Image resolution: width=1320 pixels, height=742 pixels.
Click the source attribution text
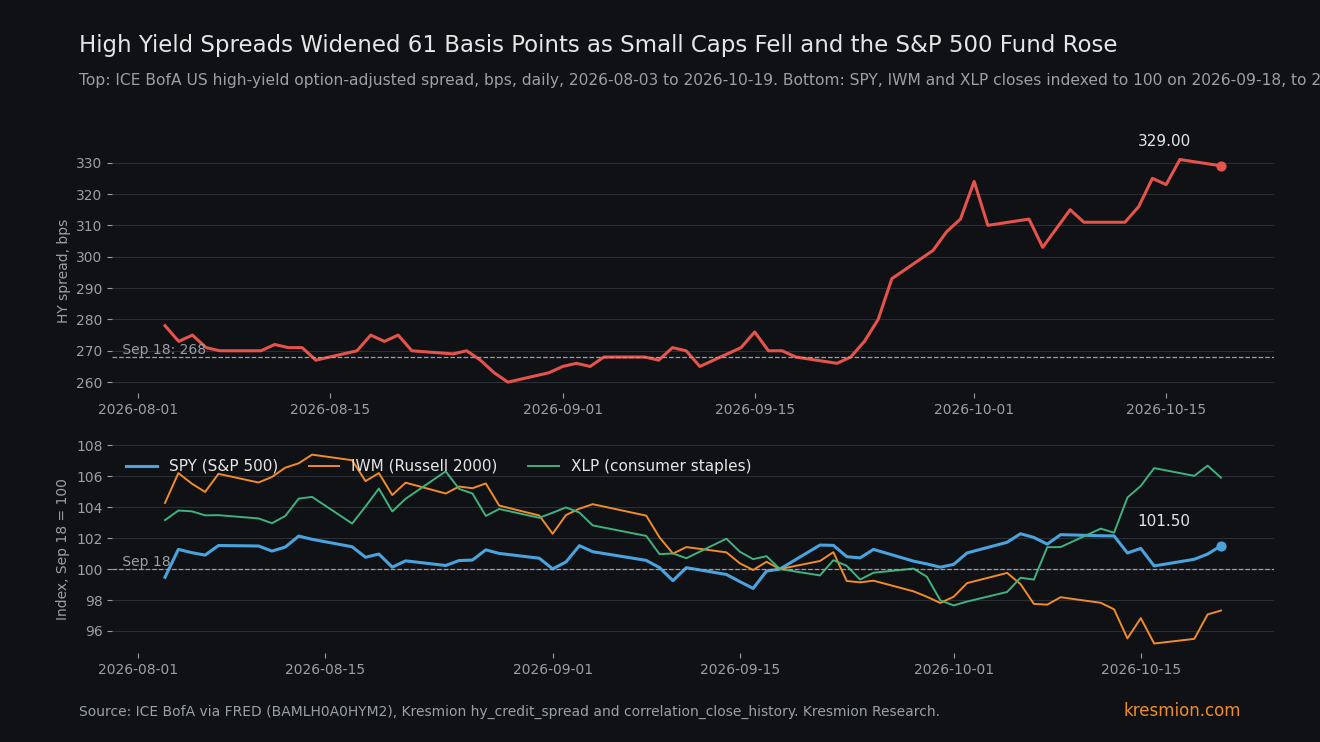click(x=509, y=712)
